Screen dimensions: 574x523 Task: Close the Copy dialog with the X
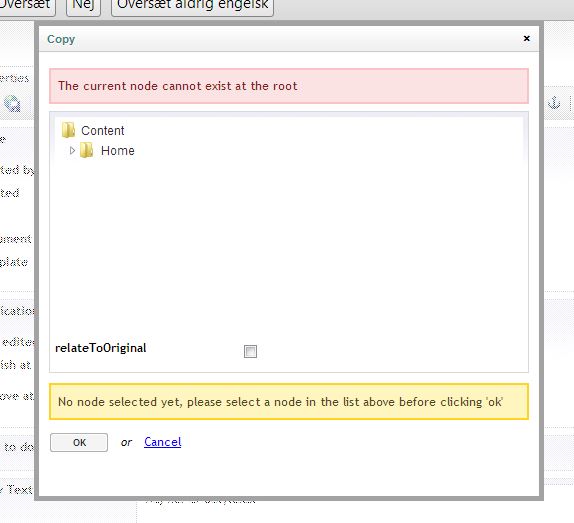[527, 38]
